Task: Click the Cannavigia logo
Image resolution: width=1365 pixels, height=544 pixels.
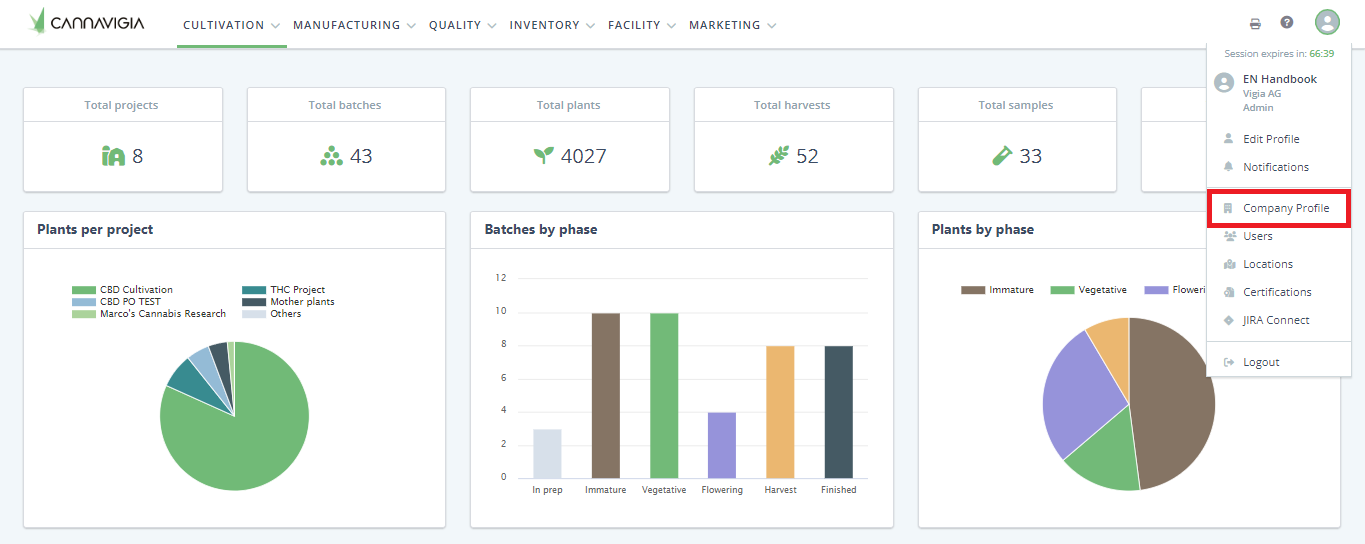Action: point(87,21)
